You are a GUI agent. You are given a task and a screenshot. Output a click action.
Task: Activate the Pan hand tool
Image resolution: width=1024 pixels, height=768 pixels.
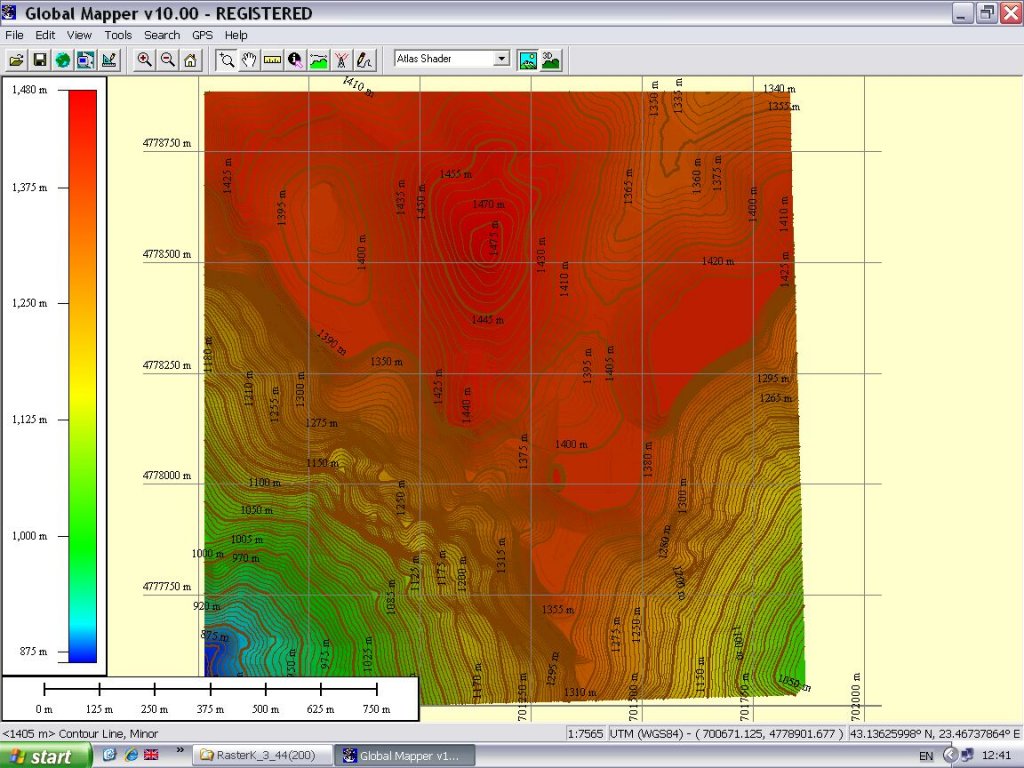click(249, 59)
